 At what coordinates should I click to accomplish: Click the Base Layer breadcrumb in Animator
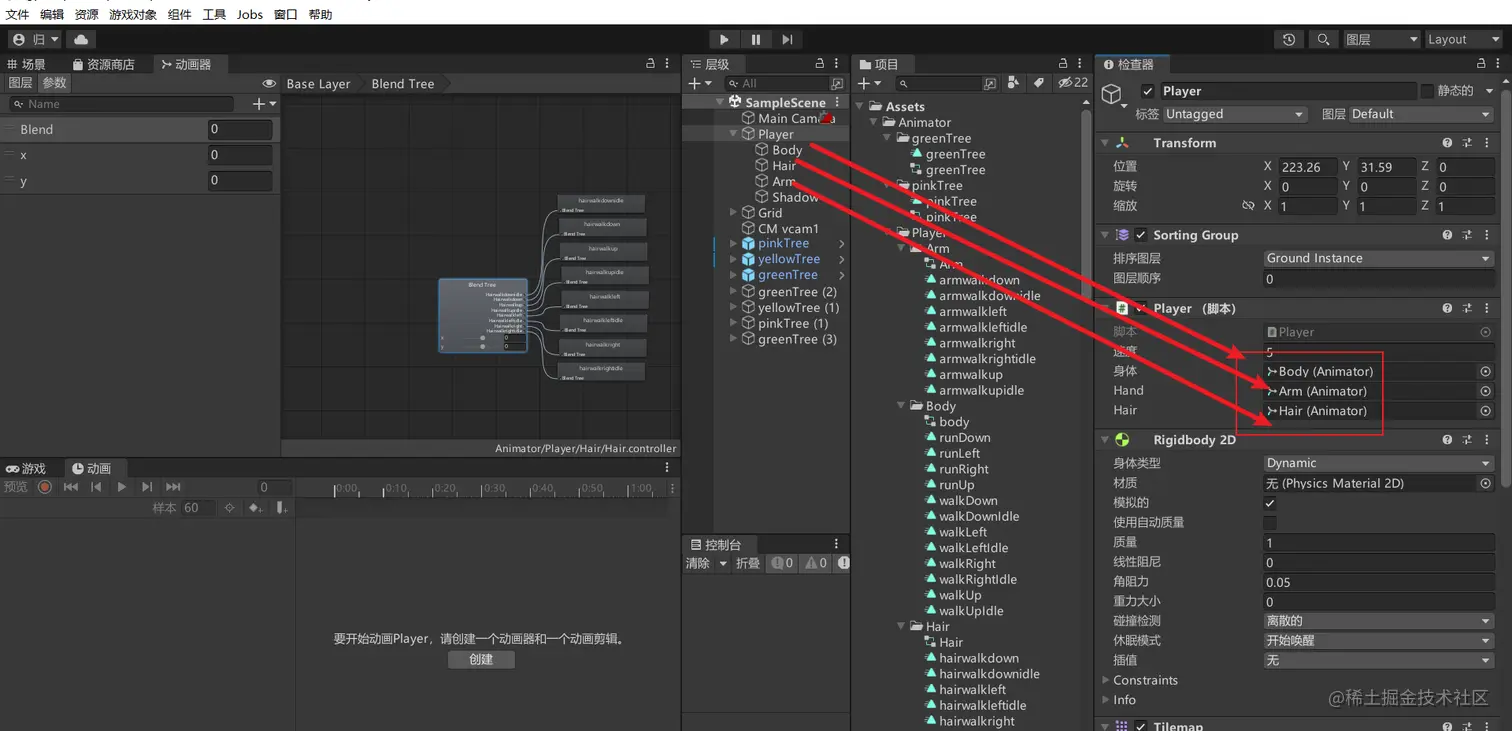[x=318, y=84]
